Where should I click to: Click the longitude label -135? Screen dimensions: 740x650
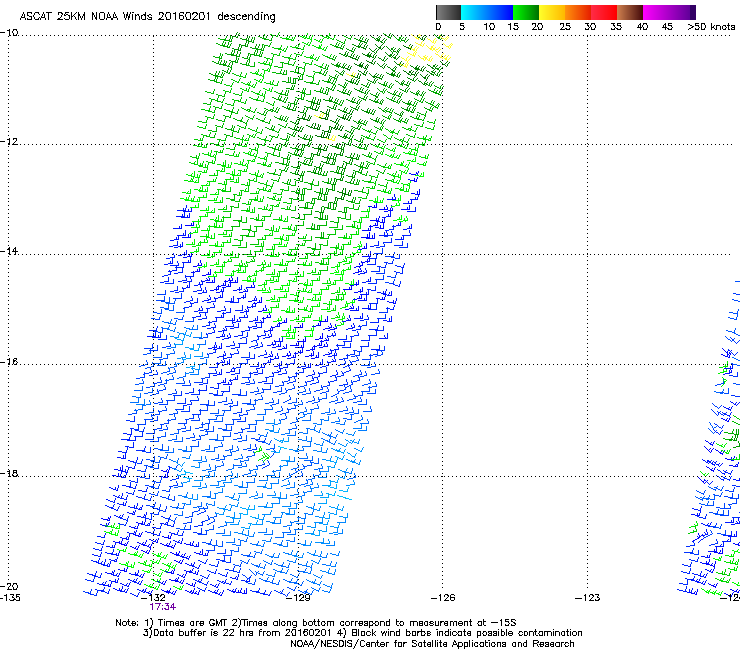10,598
